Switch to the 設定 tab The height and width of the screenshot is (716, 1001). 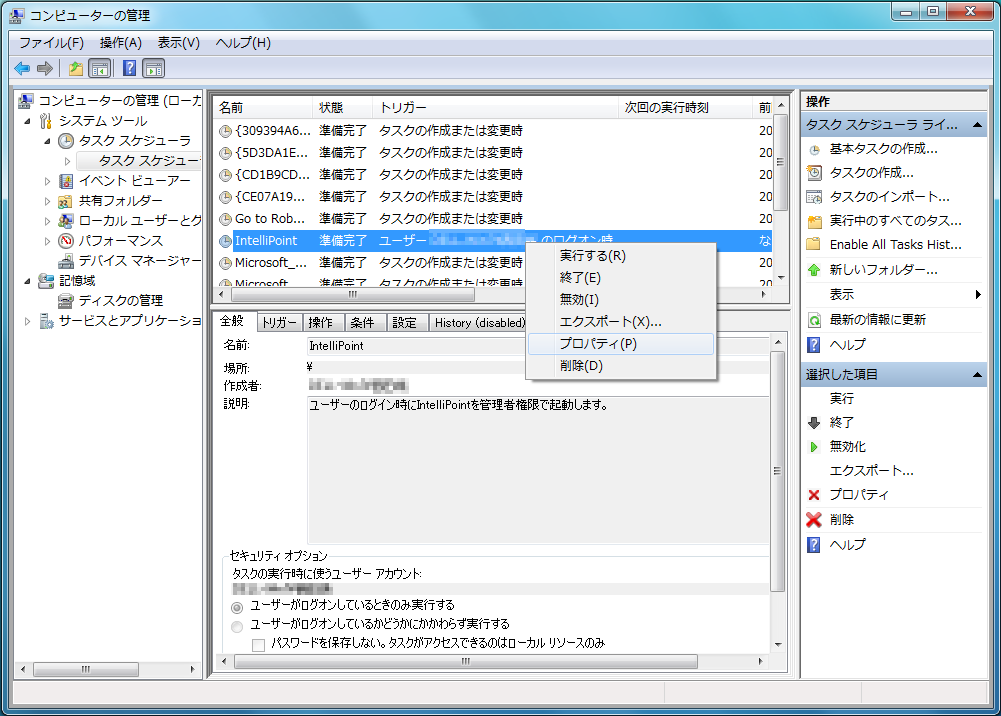click(x=405, y=323)
